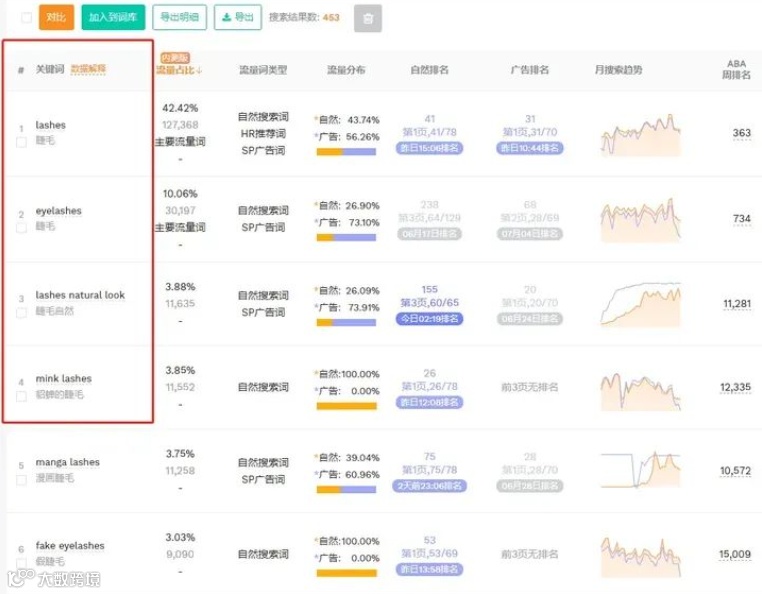
Task: Click traffic distribution bar for eyelashes
Action: pyautogui.click(x=346, y=238)
